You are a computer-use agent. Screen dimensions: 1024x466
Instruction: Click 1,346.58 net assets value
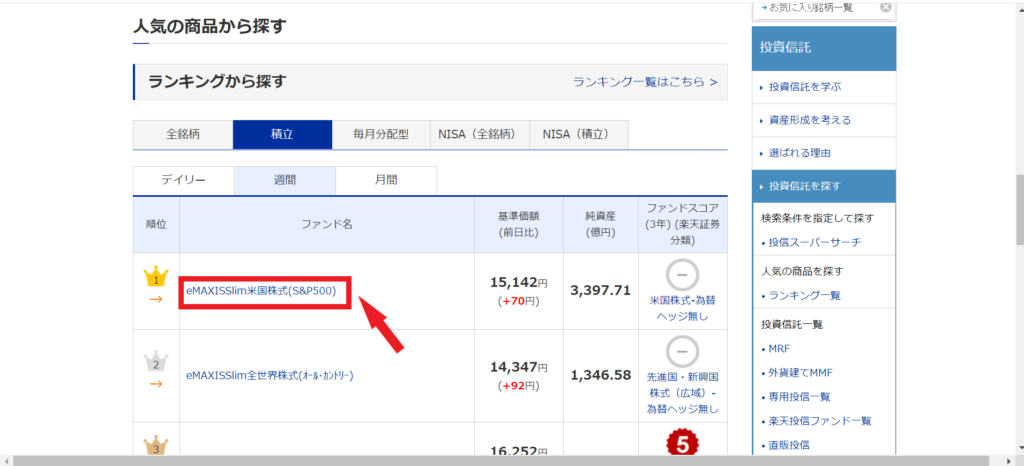click(x=601, y=375)
